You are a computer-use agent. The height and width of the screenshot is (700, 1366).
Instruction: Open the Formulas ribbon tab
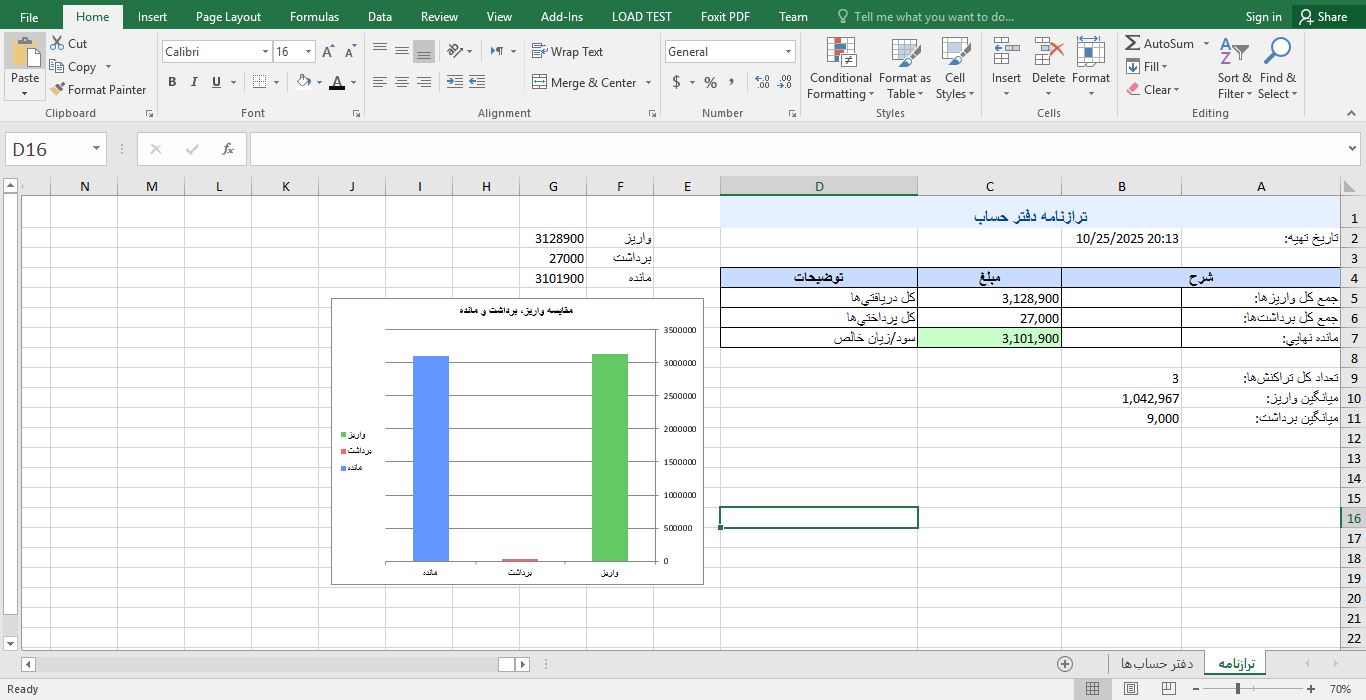314,17
